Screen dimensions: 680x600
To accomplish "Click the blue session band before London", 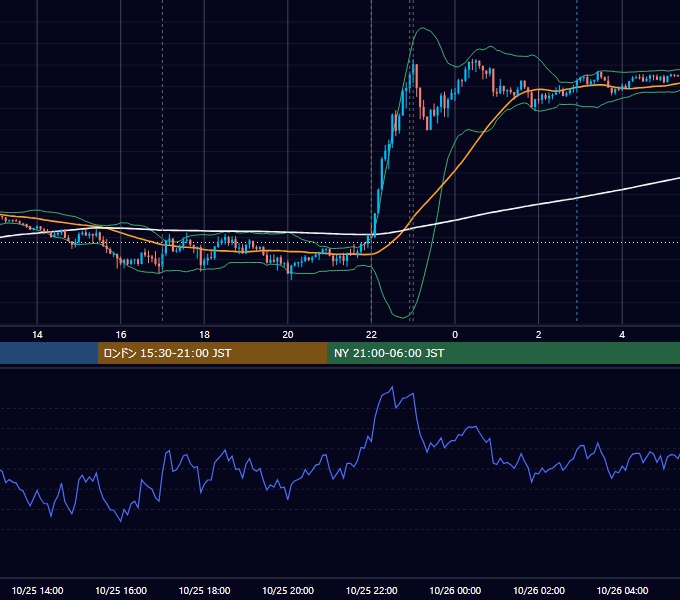I will 49,353.
